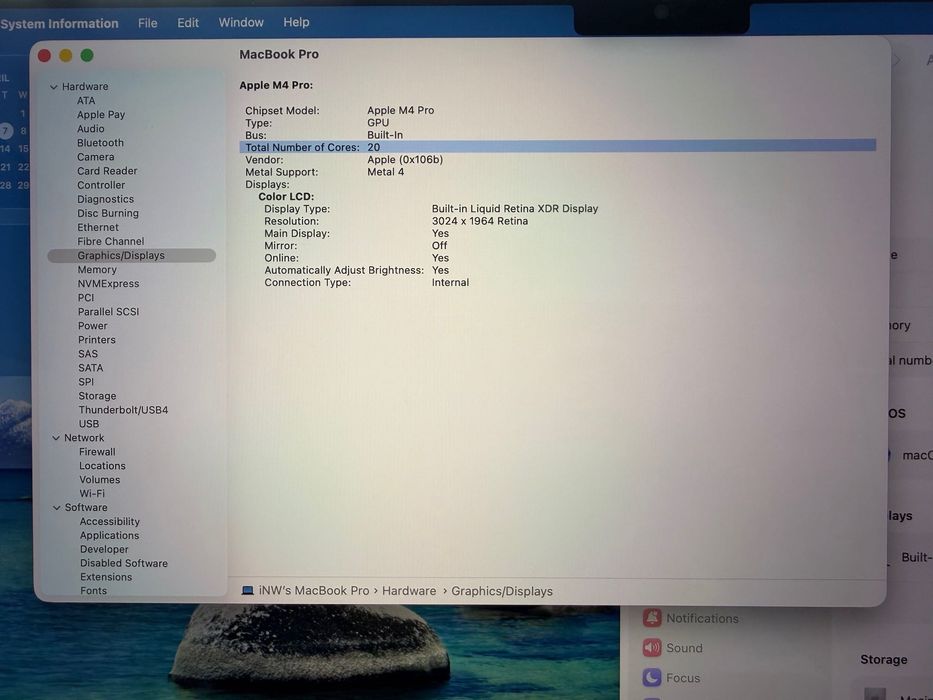Select Applications under Software
Screen dimensions: 933x700
[x=109, y=535]
